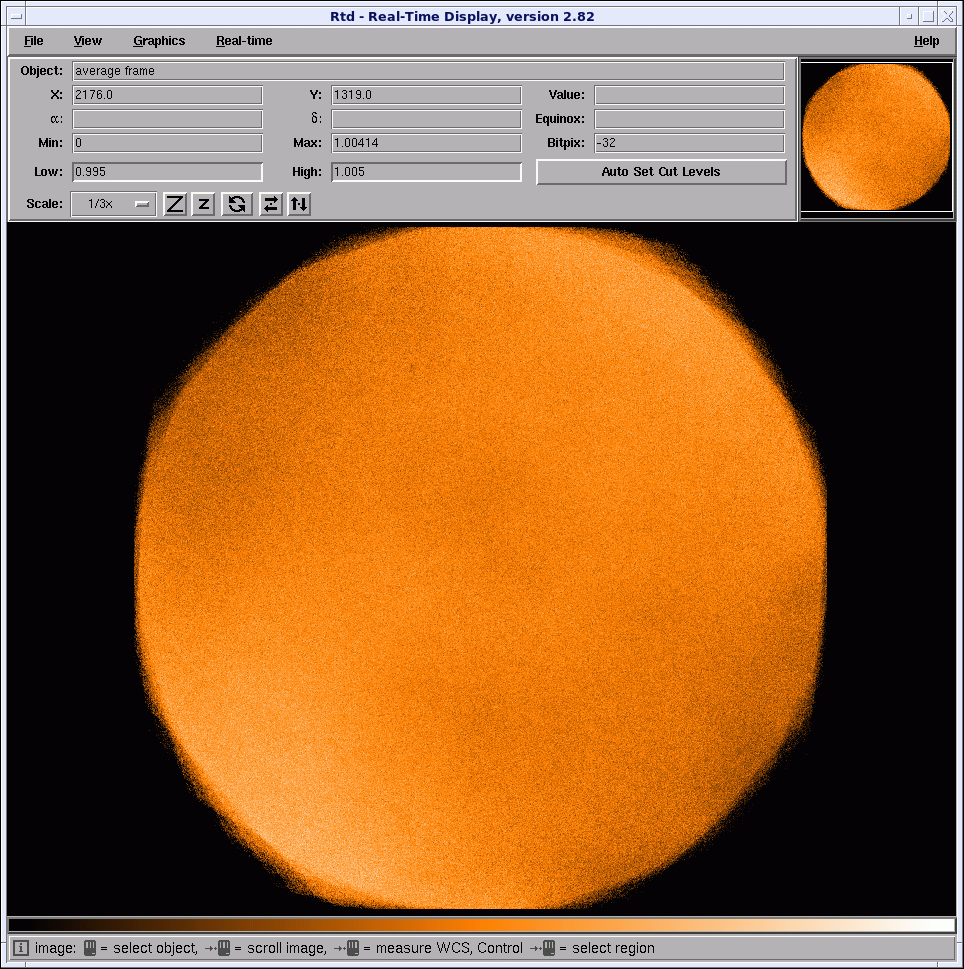Open the Scale 1/3x dropdown
Screen dimensions: 964x969
(x=114, y=204)
